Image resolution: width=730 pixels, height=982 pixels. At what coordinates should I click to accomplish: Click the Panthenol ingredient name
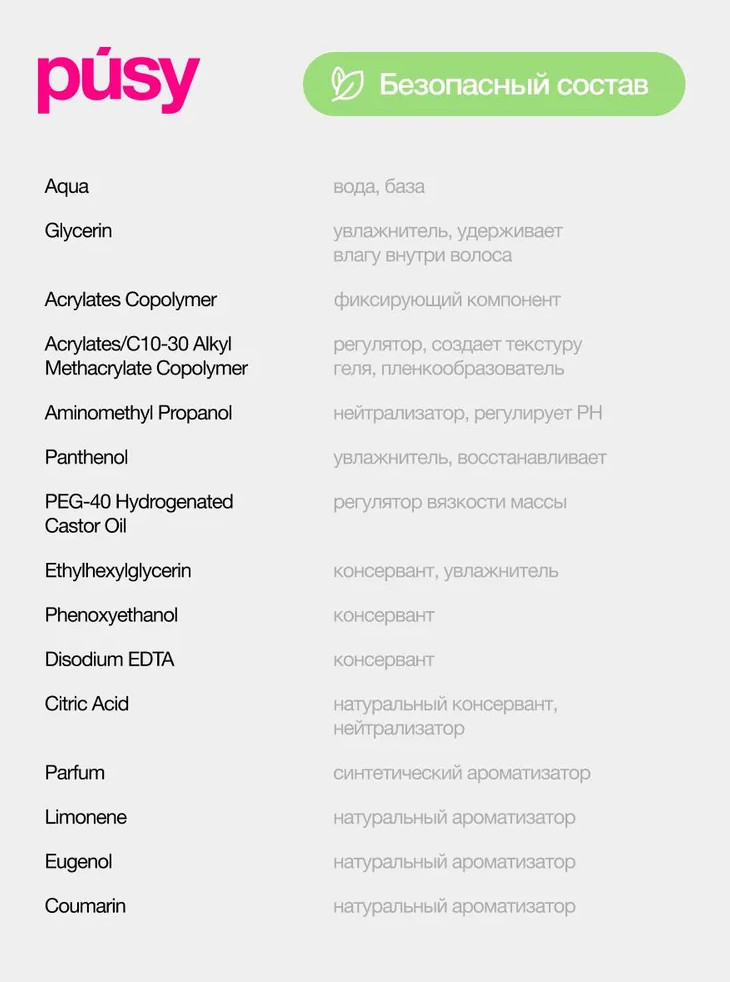point(87,457)
